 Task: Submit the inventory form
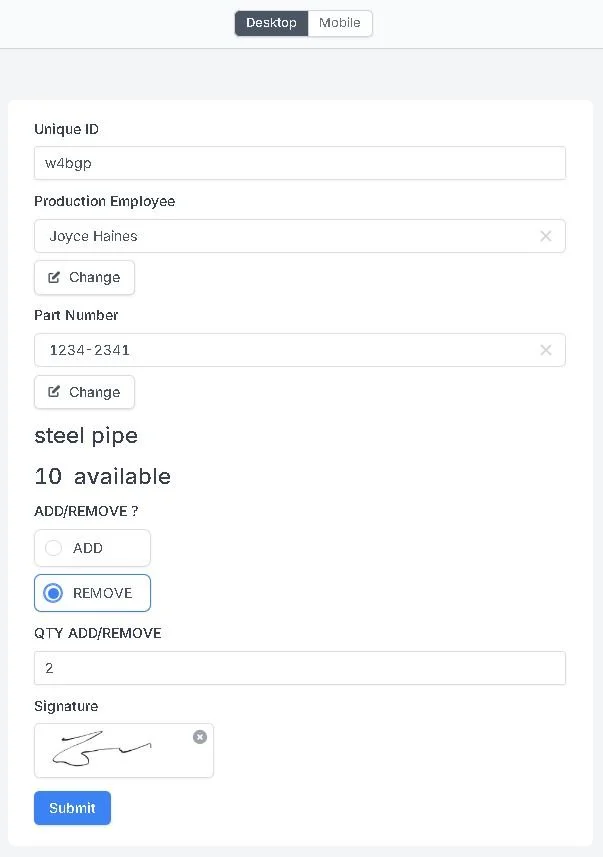click(72, 808)
